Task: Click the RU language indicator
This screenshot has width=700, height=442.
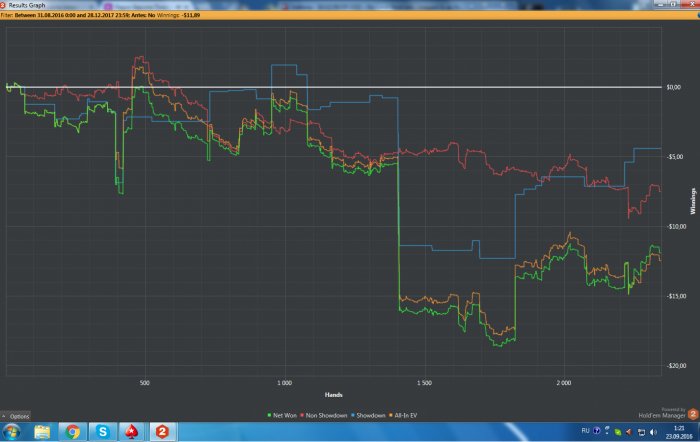Action: coord(585,431)
